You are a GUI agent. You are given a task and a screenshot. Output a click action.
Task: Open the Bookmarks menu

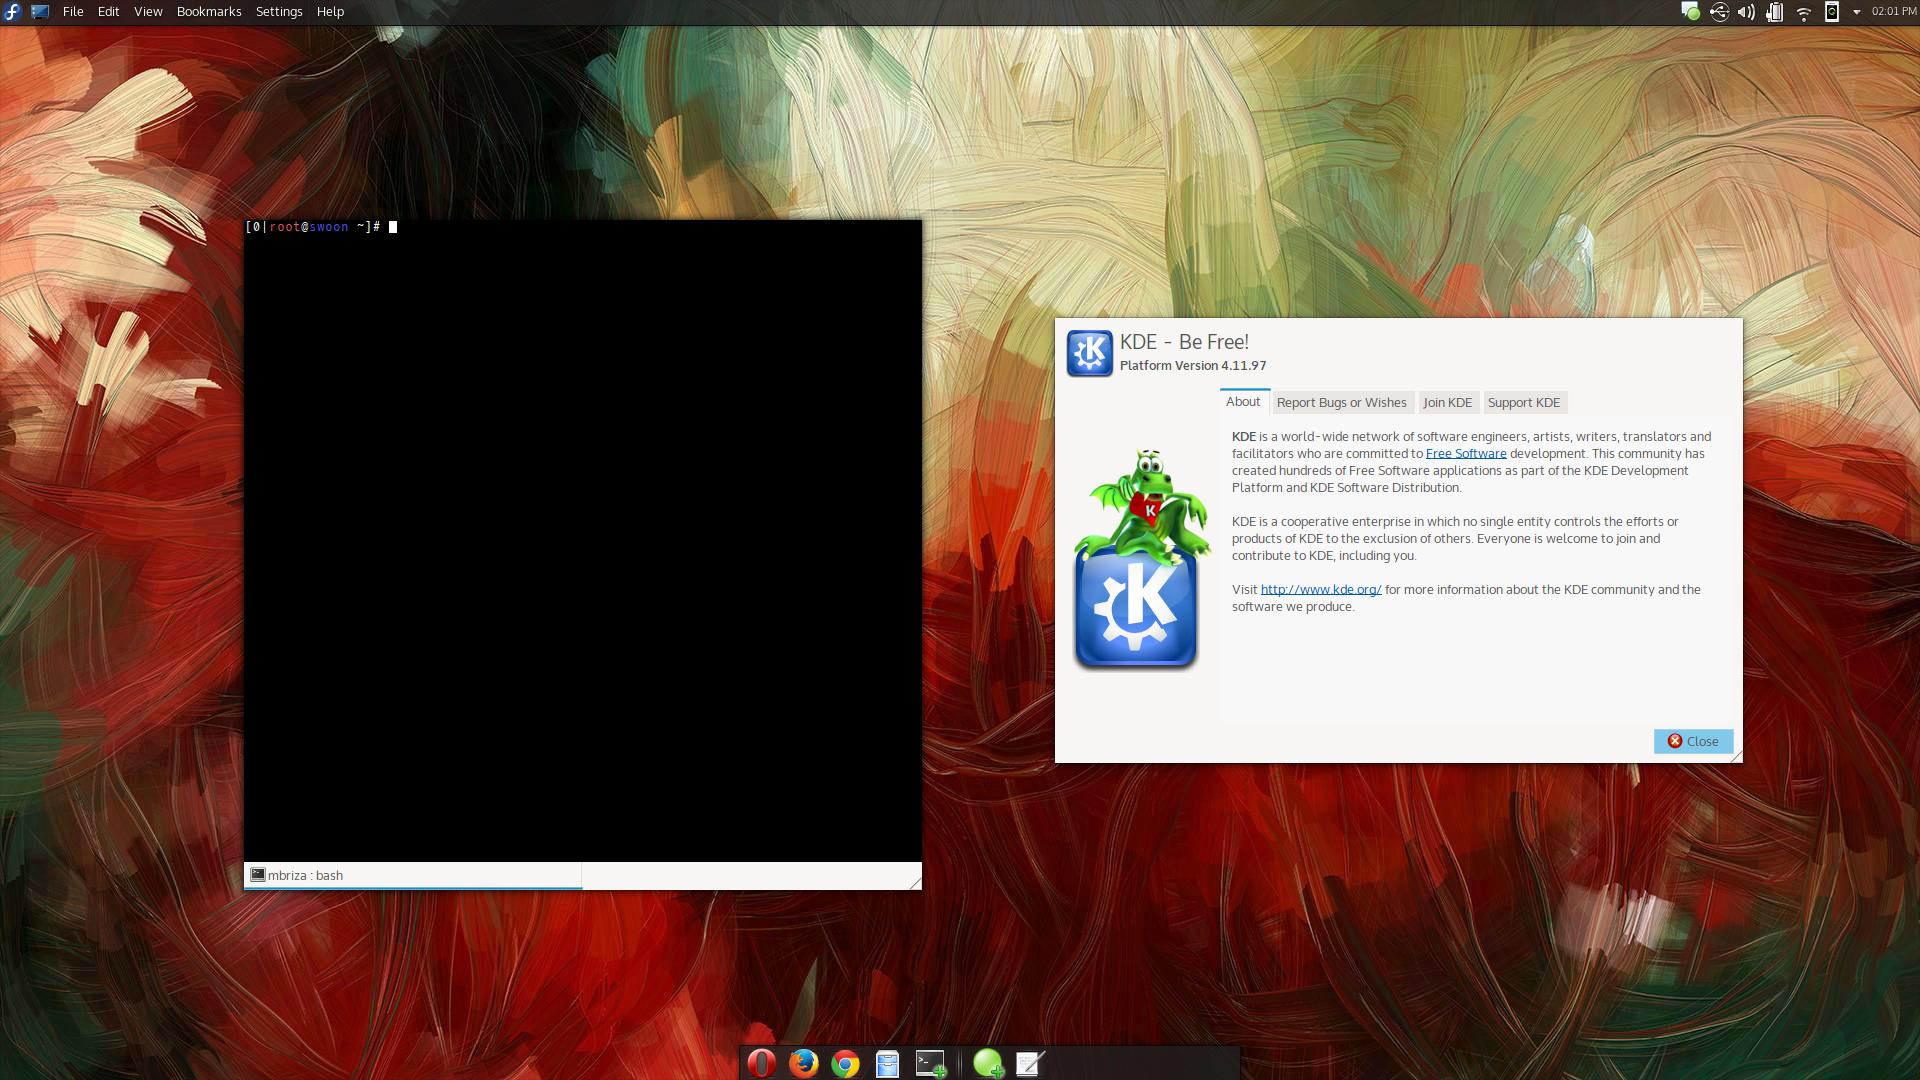[x=209, y=12]
